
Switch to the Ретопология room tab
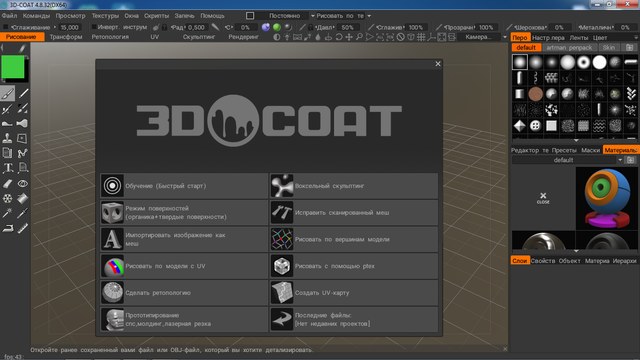point(110,37)
